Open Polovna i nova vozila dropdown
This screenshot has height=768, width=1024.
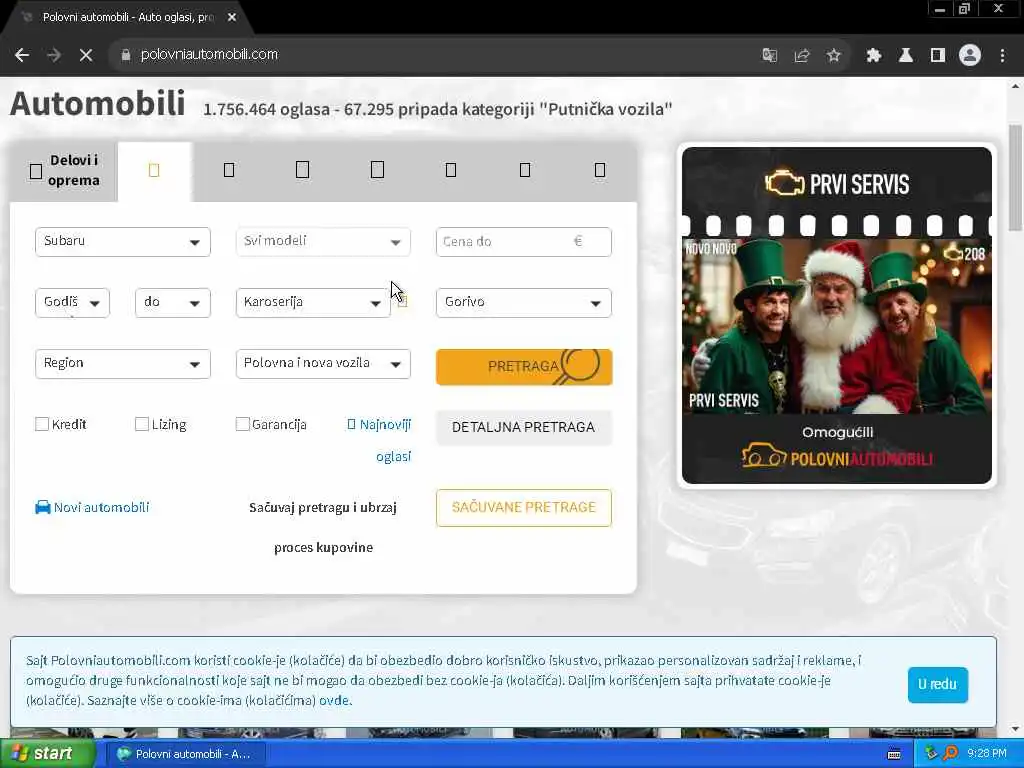coord(323,364)
